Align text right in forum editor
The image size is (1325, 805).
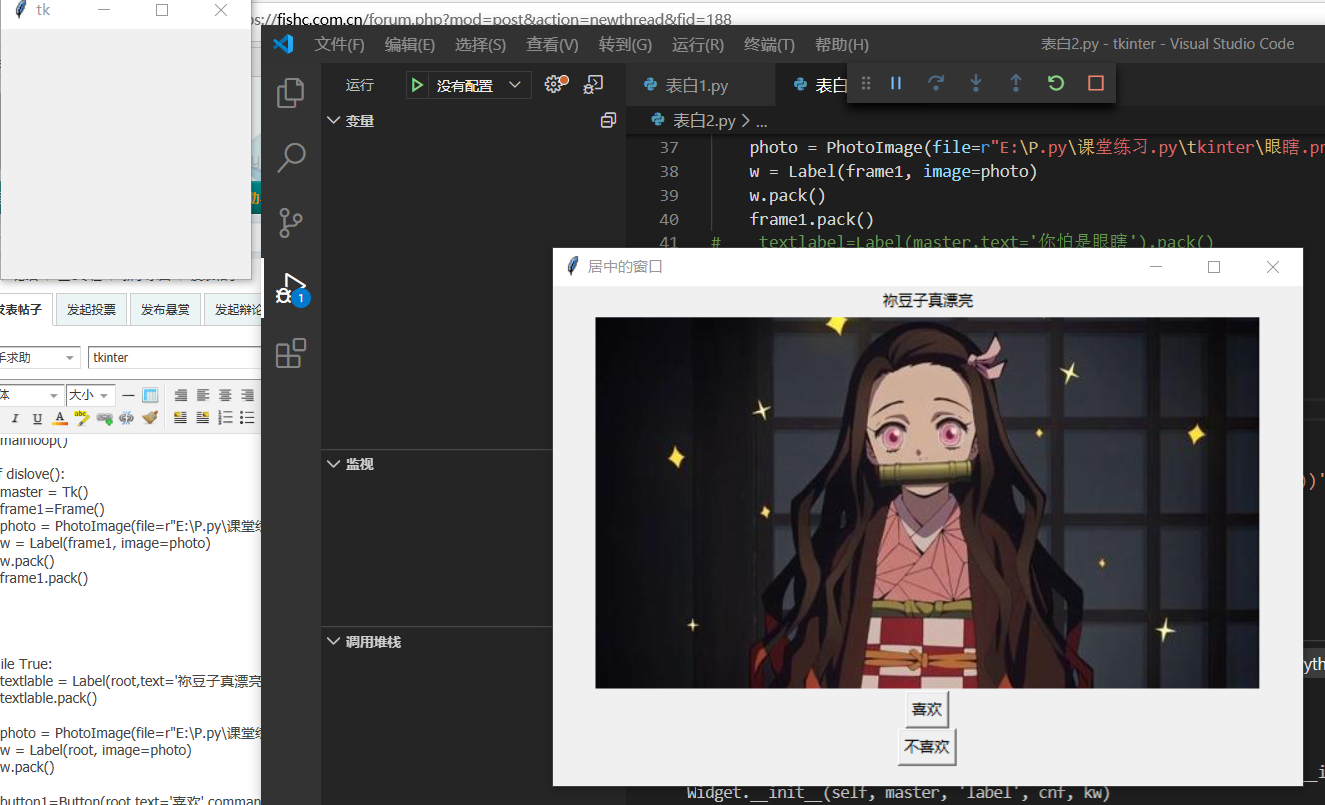pos(247,395)
